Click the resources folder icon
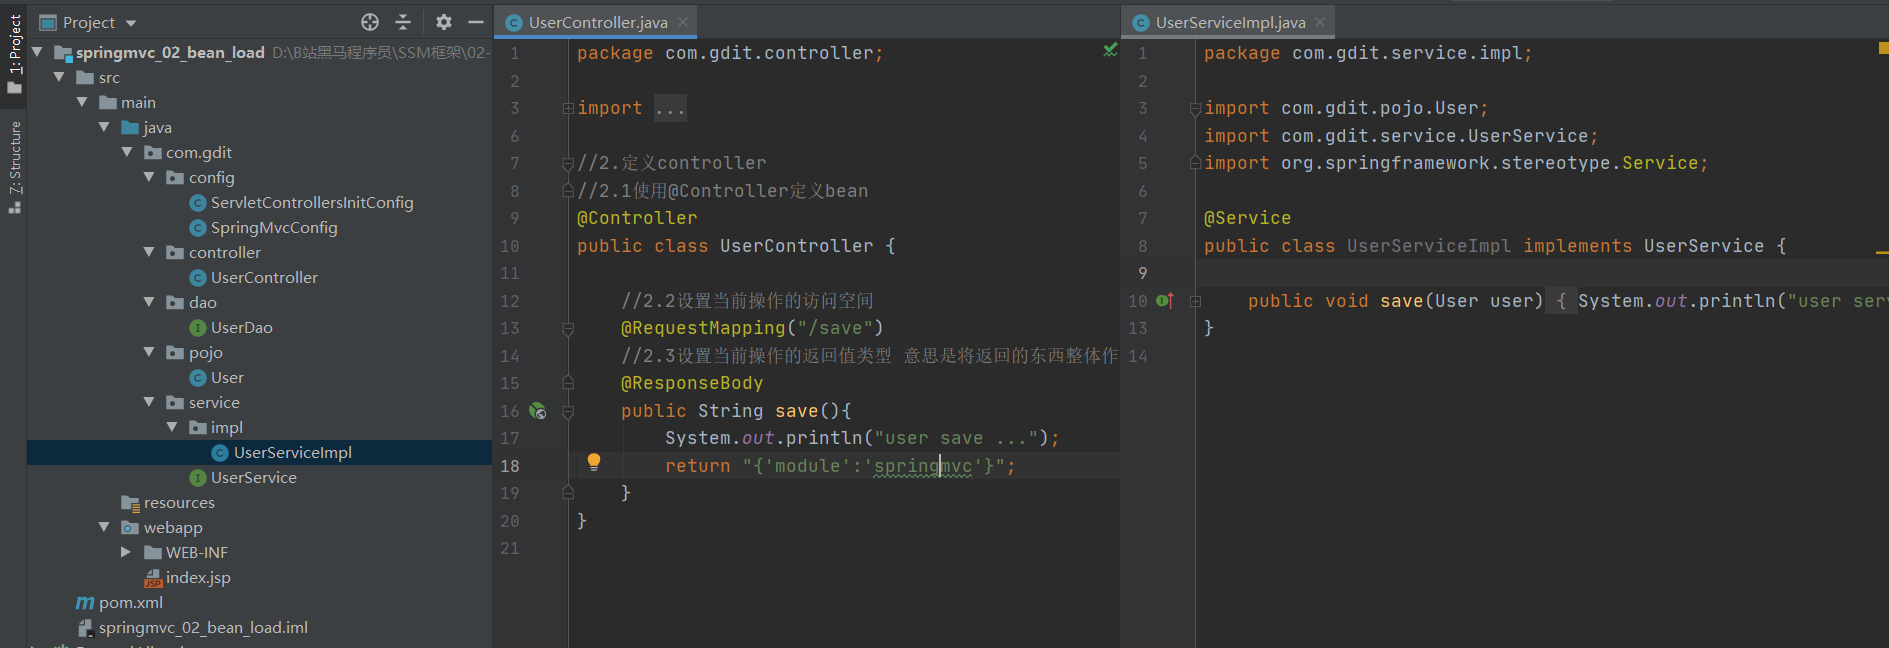 coord(130,503)
